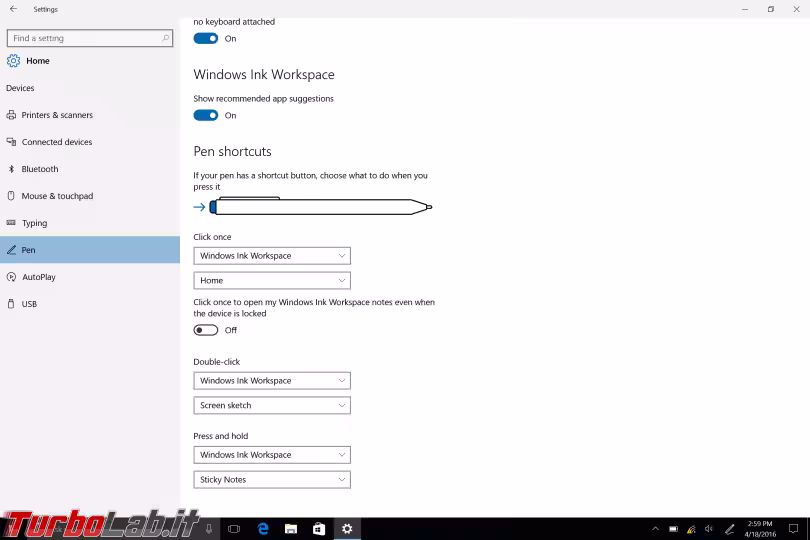810x540 pixels.
Task: Click the Connected devices icon
Action: click(x=11, y=142)
